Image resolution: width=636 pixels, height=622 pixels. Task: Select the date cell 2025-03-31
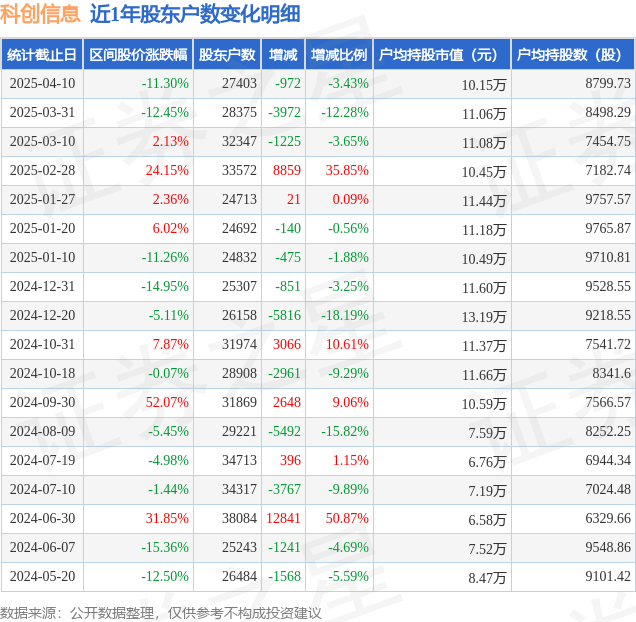(43, 112)
